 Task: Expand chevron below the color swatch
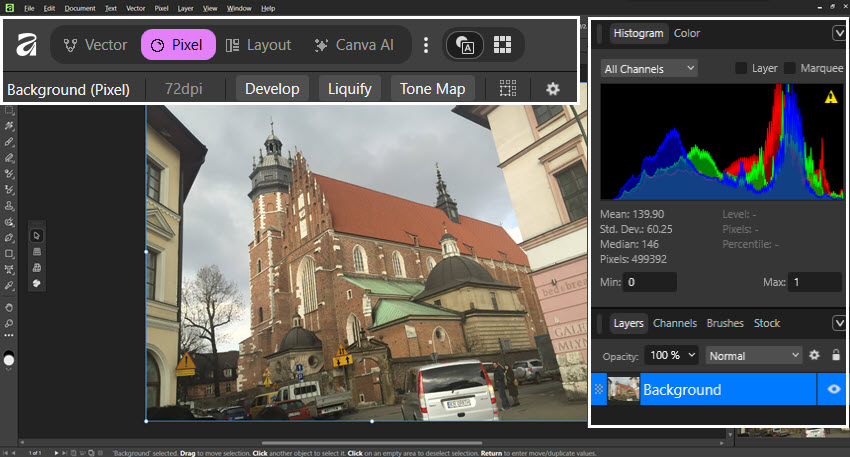pos(9,369)
